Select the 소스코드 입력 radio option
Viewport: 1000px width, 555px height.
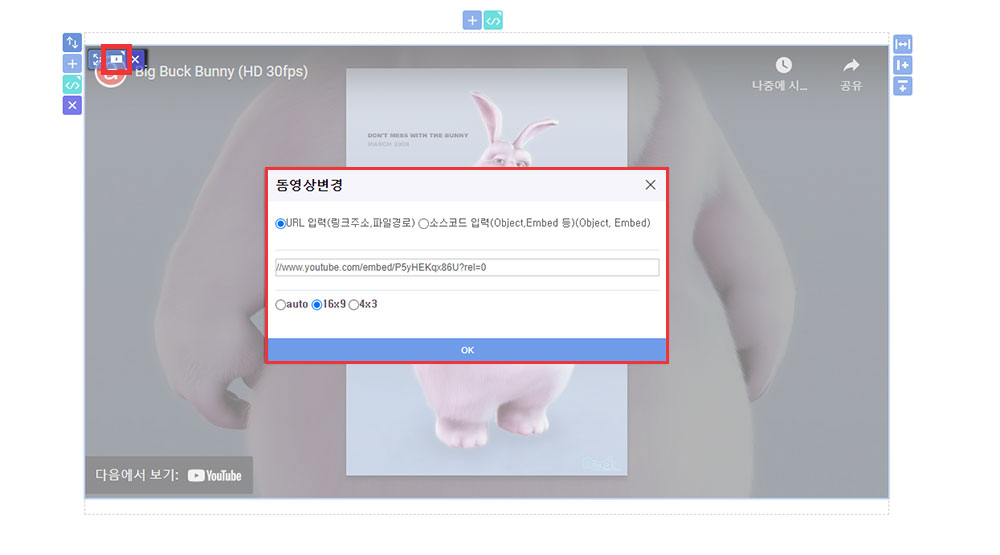tap(424, 223)
